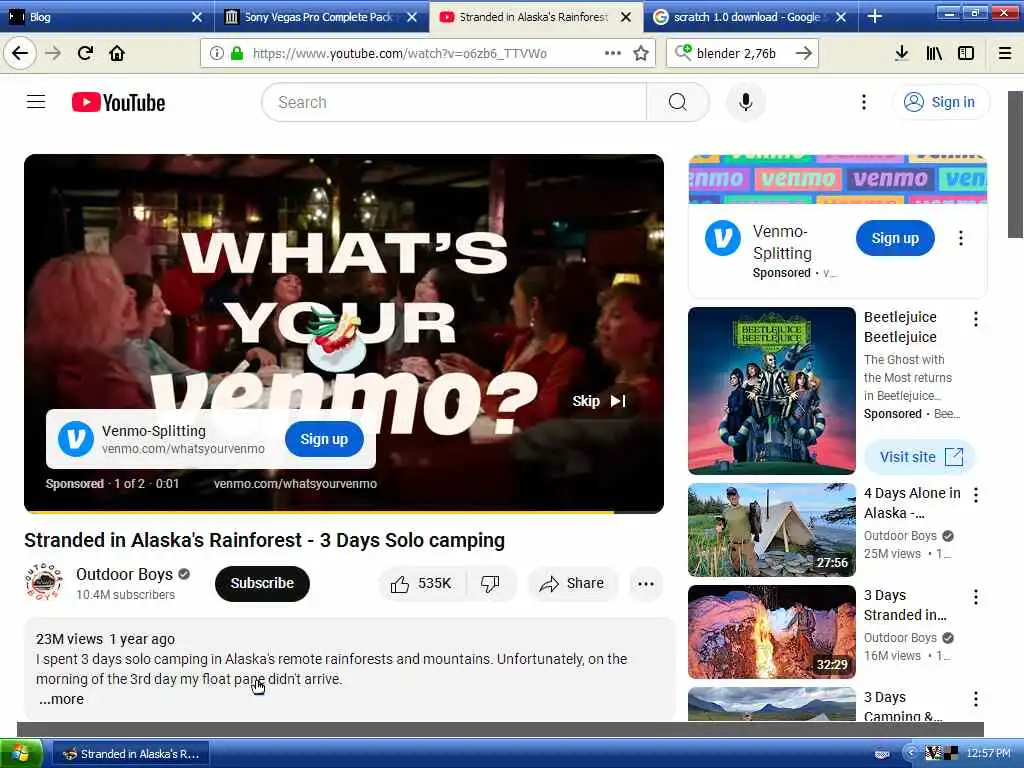This screenshot has width=1024, height=768.
Task: Expand hidden system tray icons arrow
Action: click(x=910, y=754)
